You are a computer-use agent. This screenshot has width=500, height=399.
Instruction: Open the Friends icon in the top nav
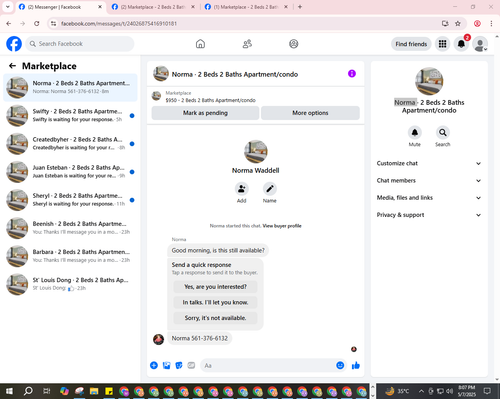point(247,44)
